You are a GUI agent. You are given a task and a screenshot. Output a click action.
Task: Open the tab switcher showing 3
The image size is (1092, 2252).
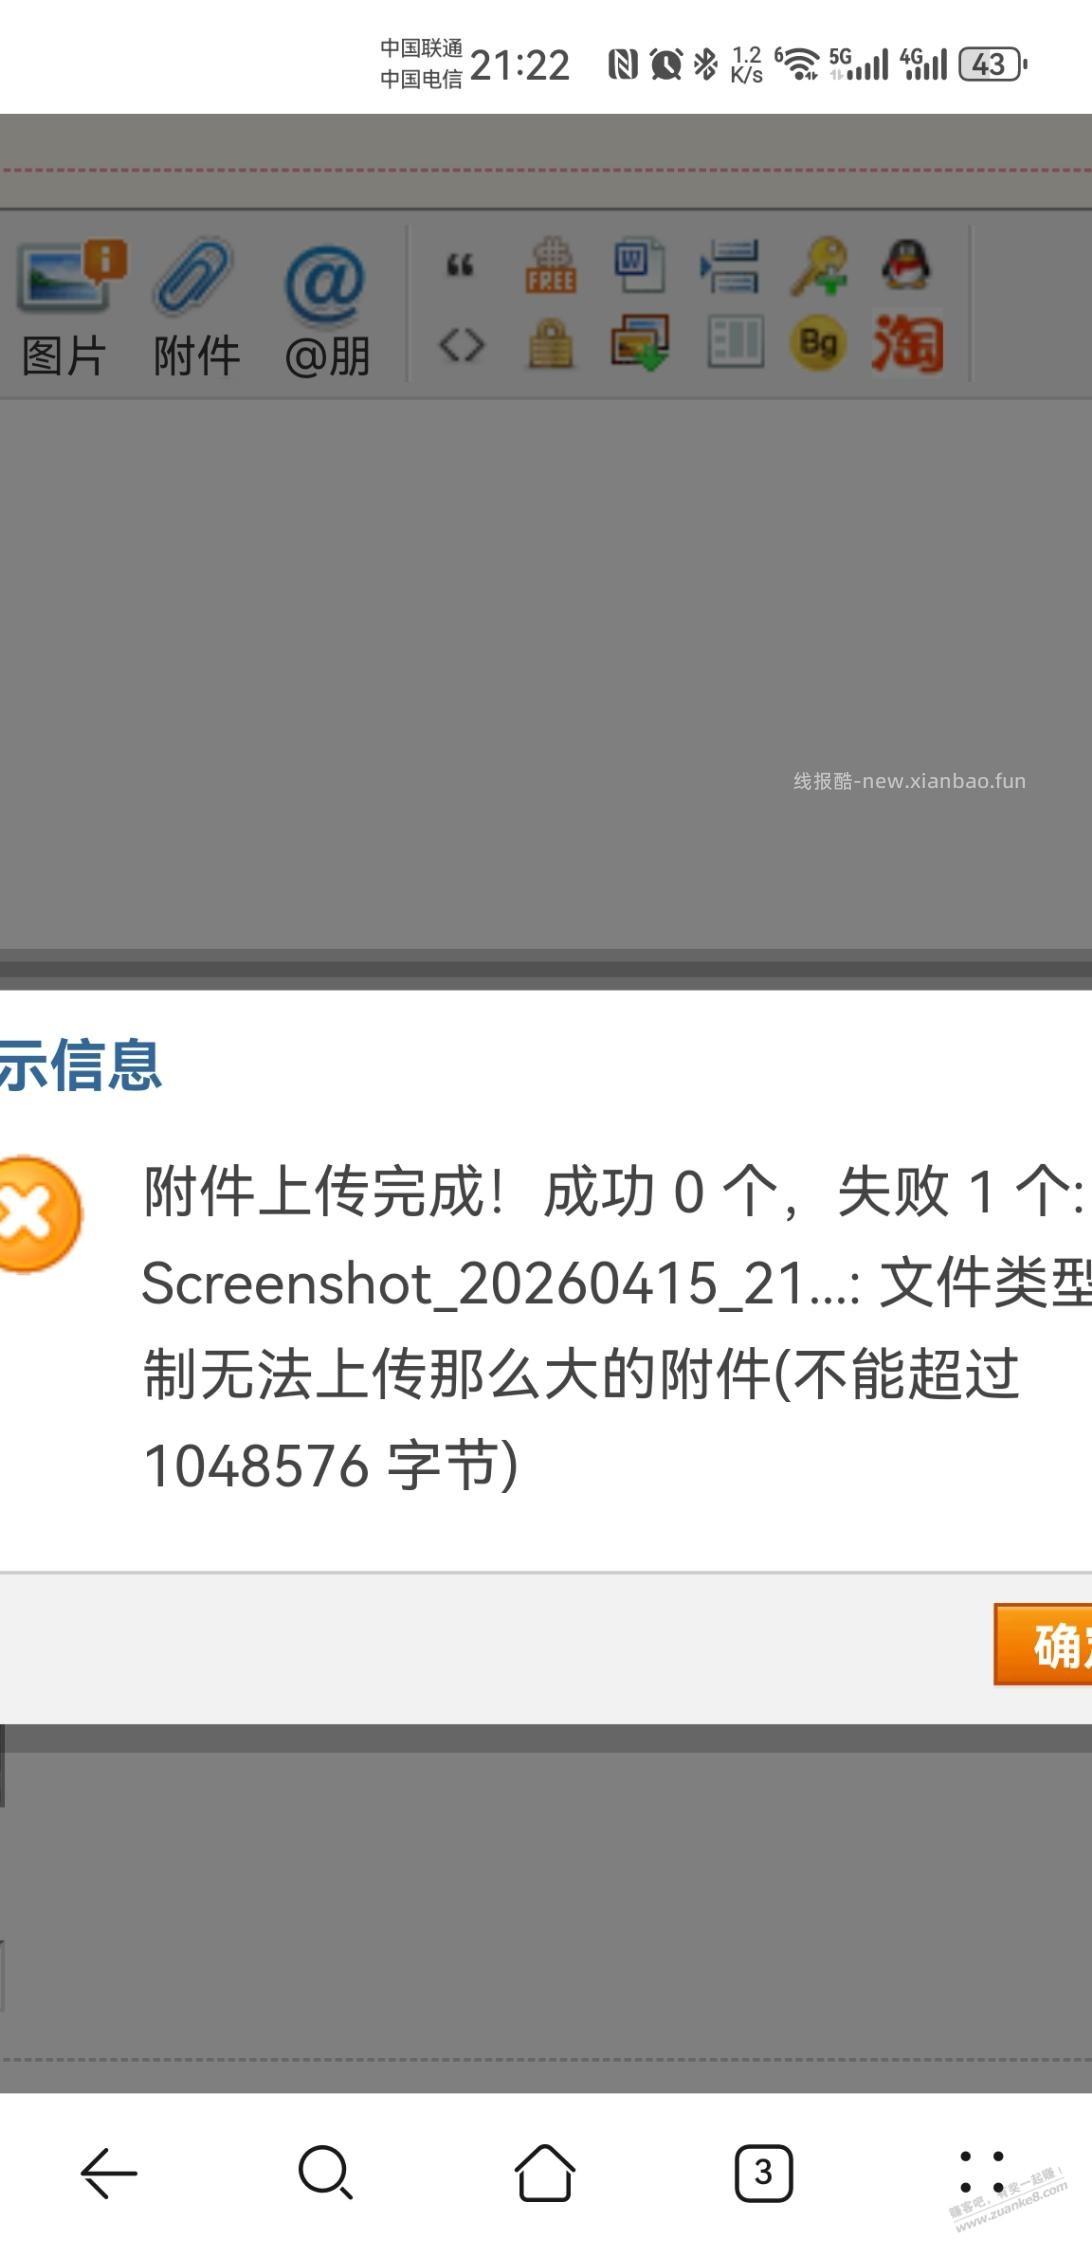(763, 2172)
